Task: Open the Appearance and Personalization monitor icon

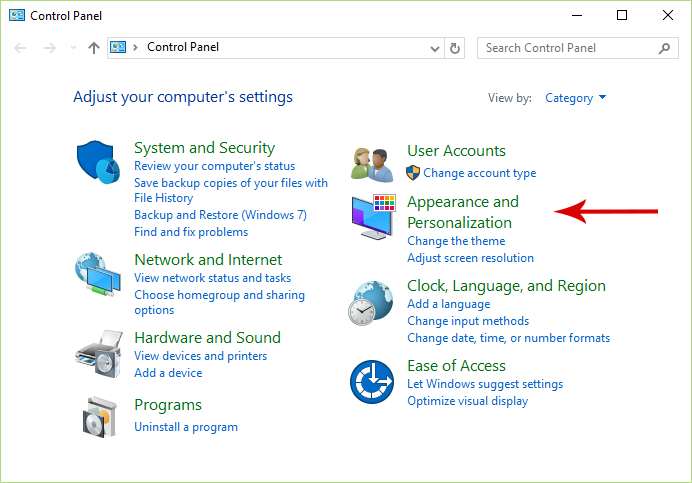Action: pyautogui.click(x=373, y=217)
